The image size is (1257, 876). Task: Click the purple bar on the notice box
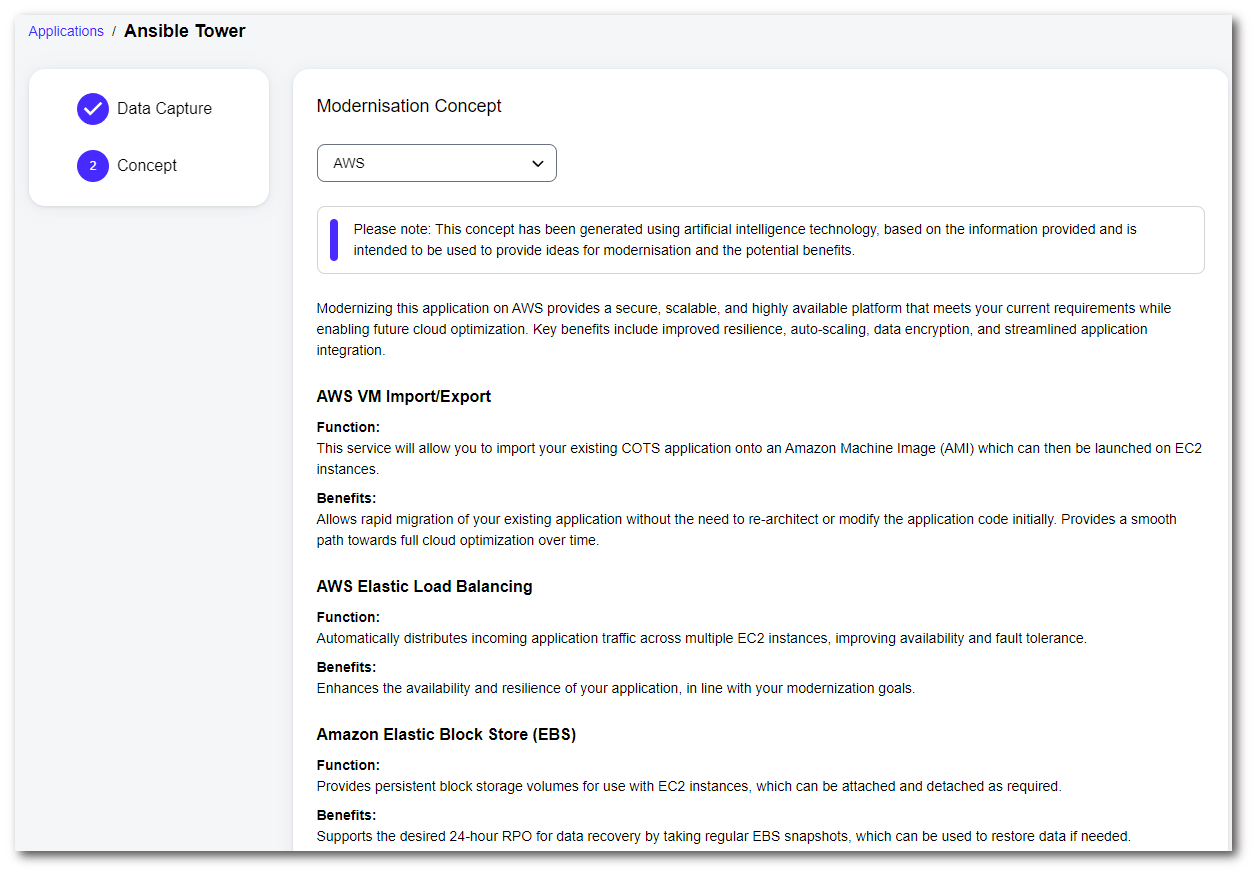[x=334, y=240]
